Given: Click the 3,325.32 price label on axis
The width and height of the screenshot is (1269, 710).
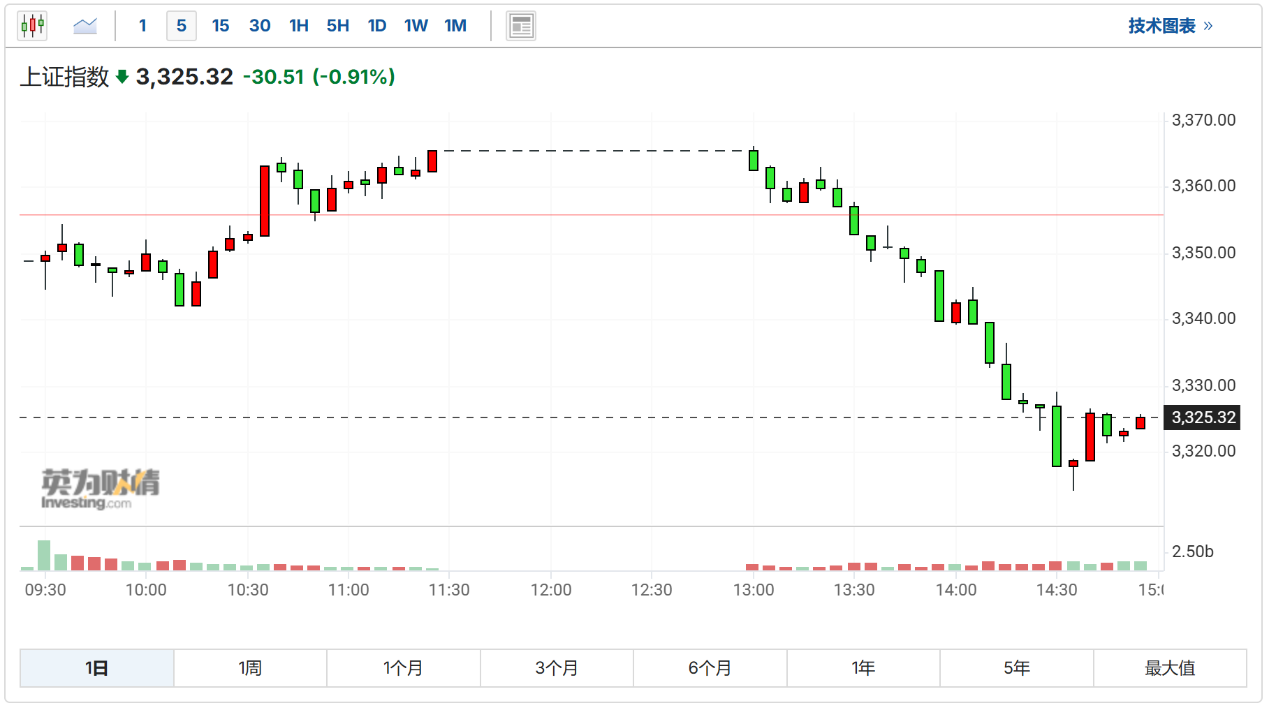Looking at the screenshot, I should (x=1203, y=417).
